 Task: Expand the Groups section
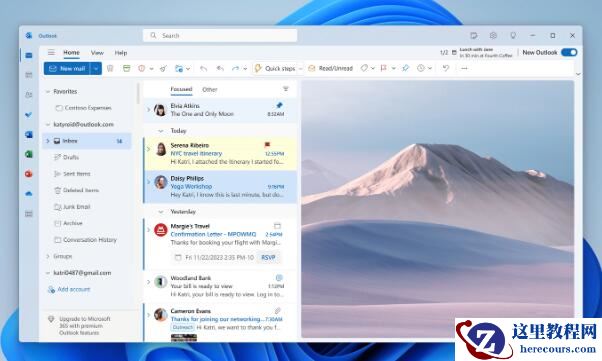click(x=48, y=256)
